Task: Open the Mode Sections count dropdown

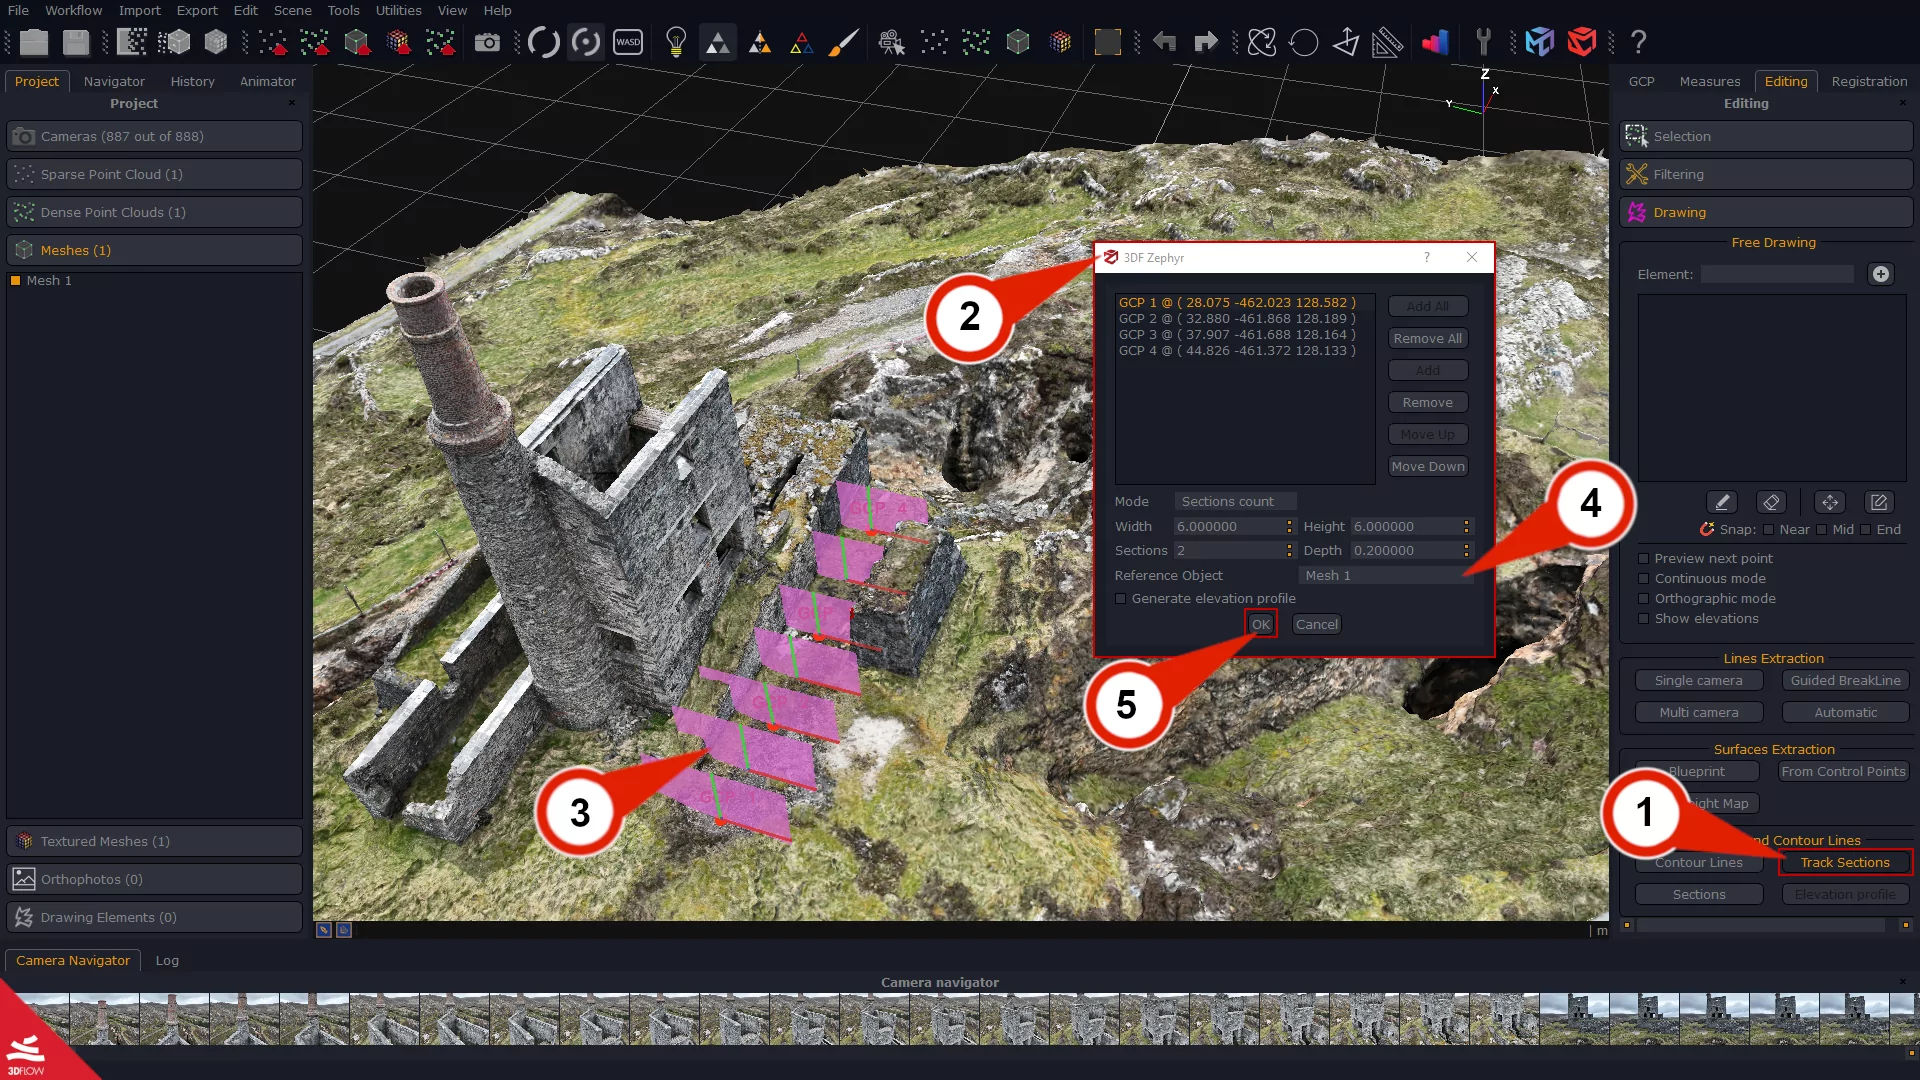Action: coord(1235,502)
